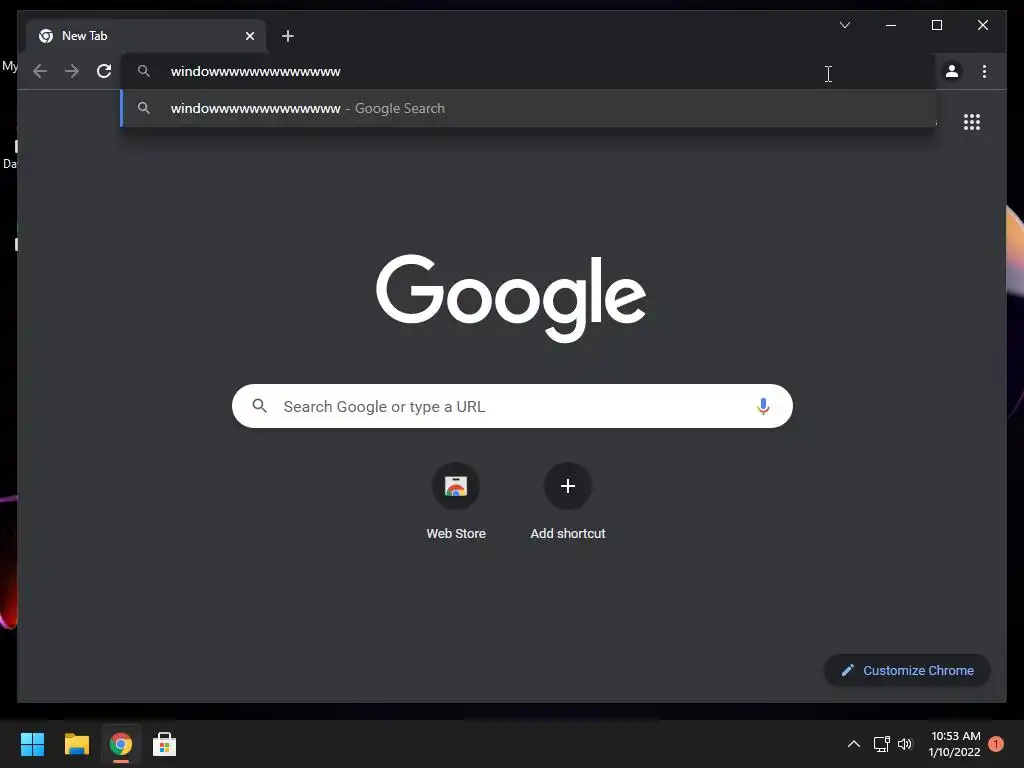Click the Search Google or type a URL box
The height and width of the screenshot is (768, 1024).
512,406
